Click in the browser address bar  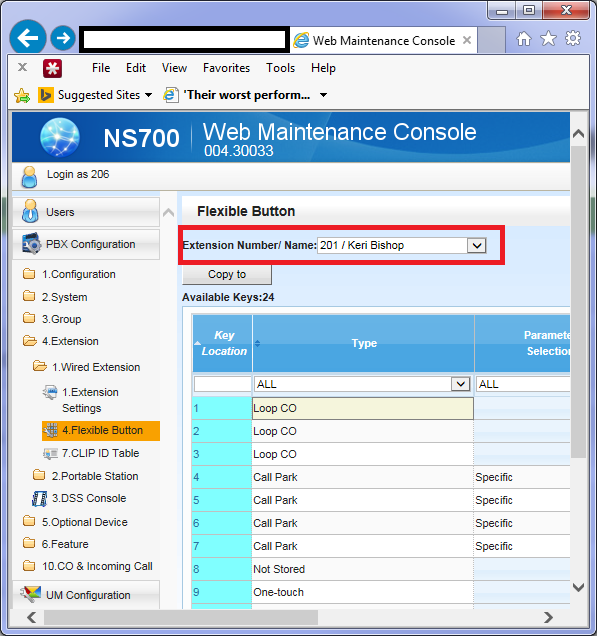(185, 40)
